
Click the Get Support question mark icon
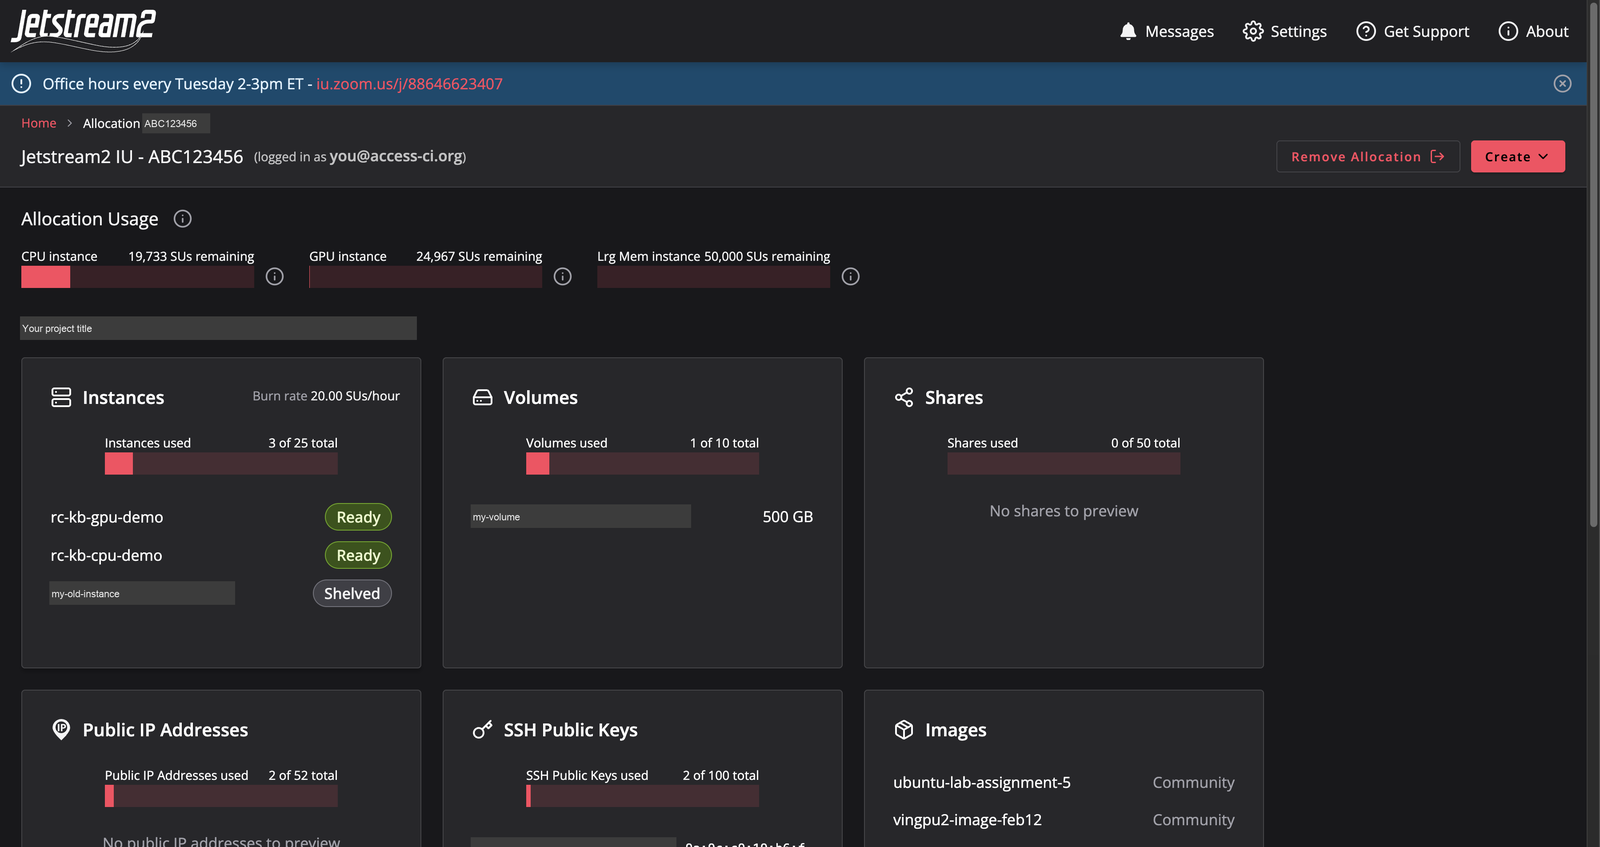tap(1366, 31)
